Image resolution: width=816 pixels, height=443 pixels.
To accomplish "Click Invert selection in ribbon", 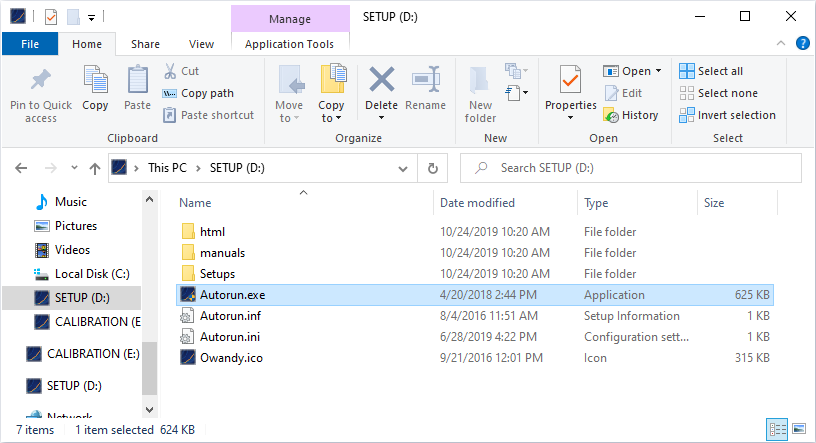I will point(727,115).
